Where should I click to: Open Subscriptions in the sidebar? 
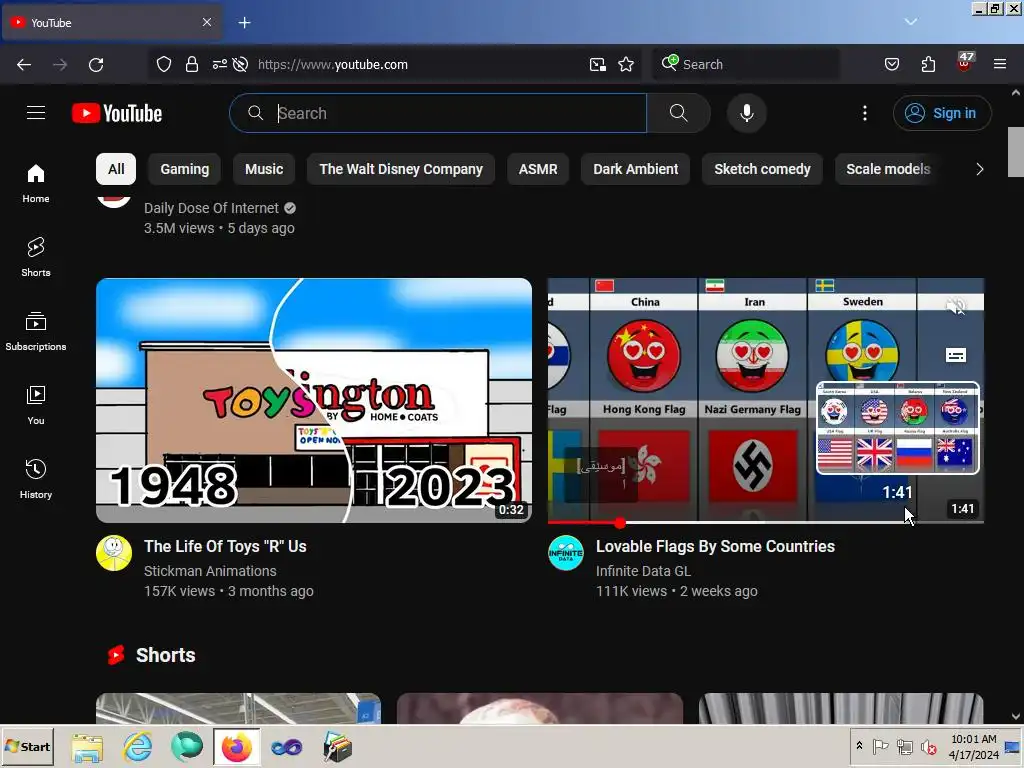[36, 332]
